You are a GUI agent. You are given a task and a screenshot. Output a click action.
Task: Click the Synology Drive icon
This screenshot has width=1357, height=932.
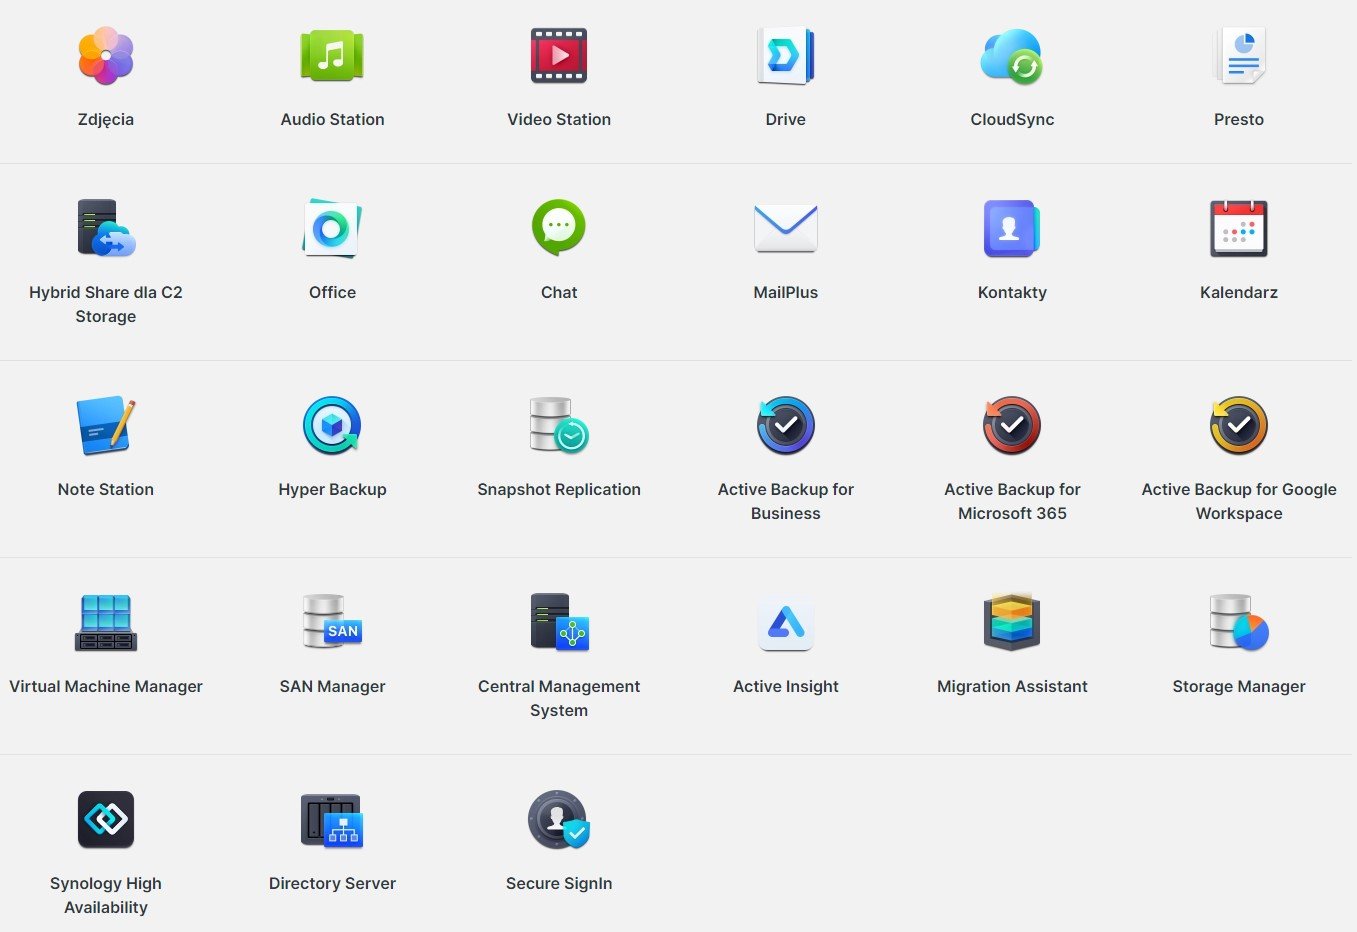(x=785, y=56)
